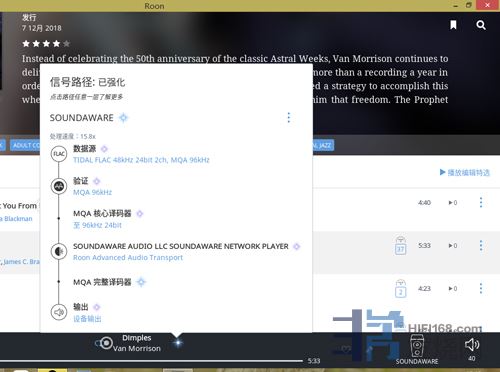
Task: Open the three-dot menu in the signal path popup
Action: 289,117
